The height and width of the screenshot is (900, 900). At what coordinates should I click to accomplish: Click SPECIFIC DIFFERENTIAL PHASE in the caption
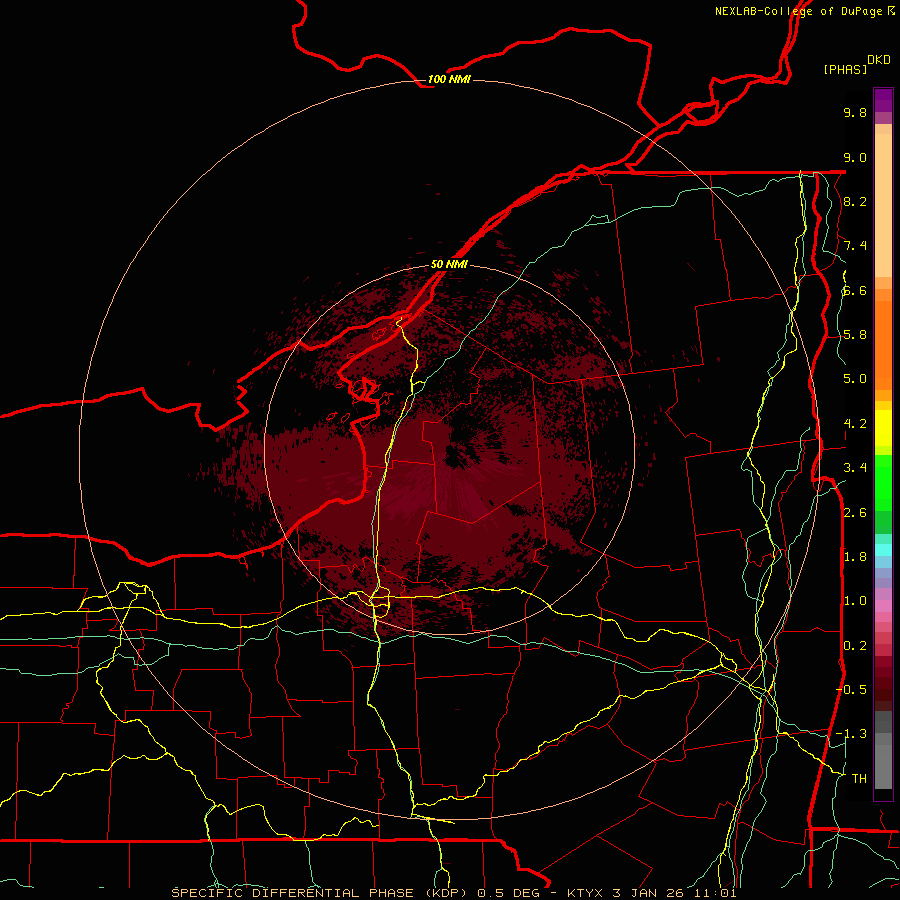[292, 893]
